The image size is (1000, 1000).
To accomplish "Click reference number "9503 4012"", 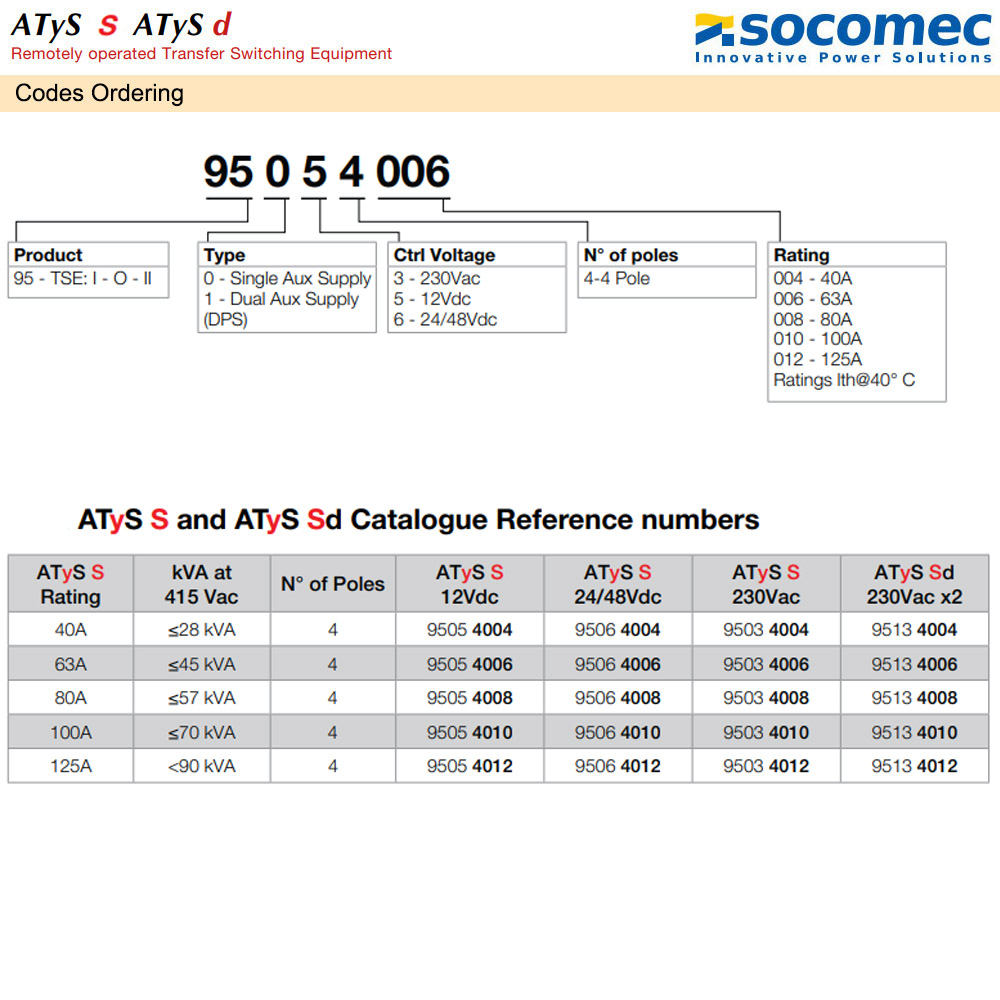I will [x=766, y=767].
